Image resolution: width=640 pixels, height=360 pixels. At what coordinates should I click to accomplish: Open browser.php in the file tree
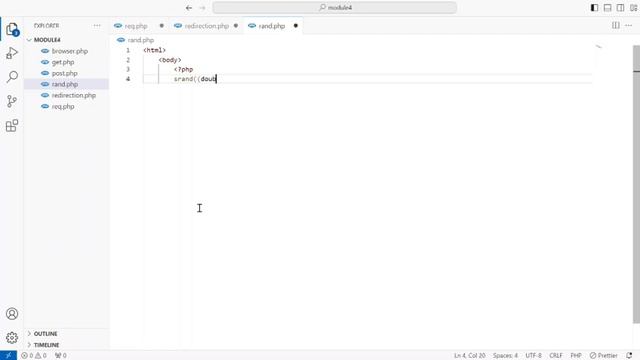[70, 51]
